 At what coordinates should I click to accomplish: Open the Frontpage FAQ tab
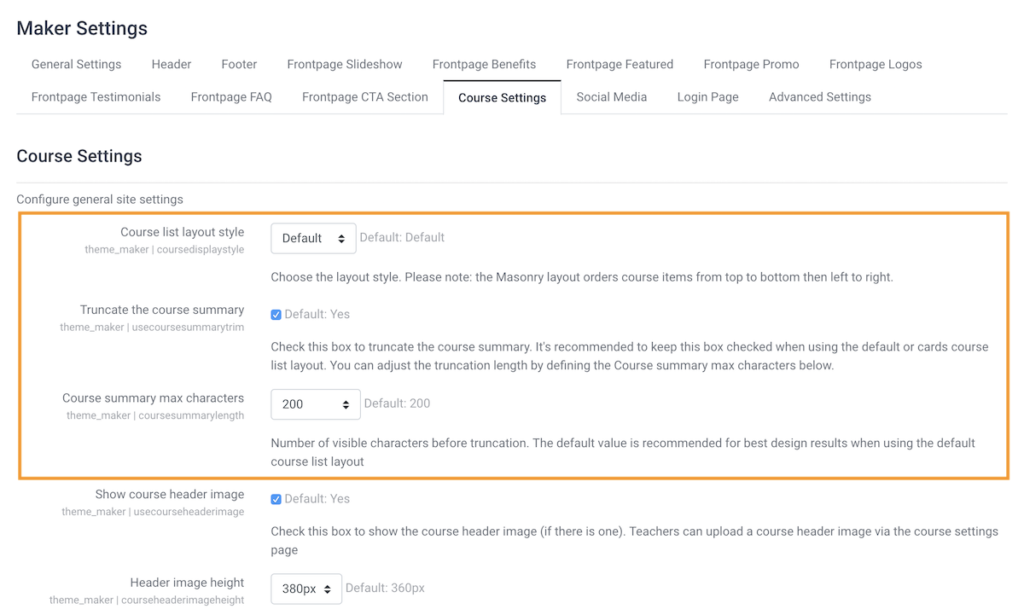pyautogui.click(x=230, y=97)
